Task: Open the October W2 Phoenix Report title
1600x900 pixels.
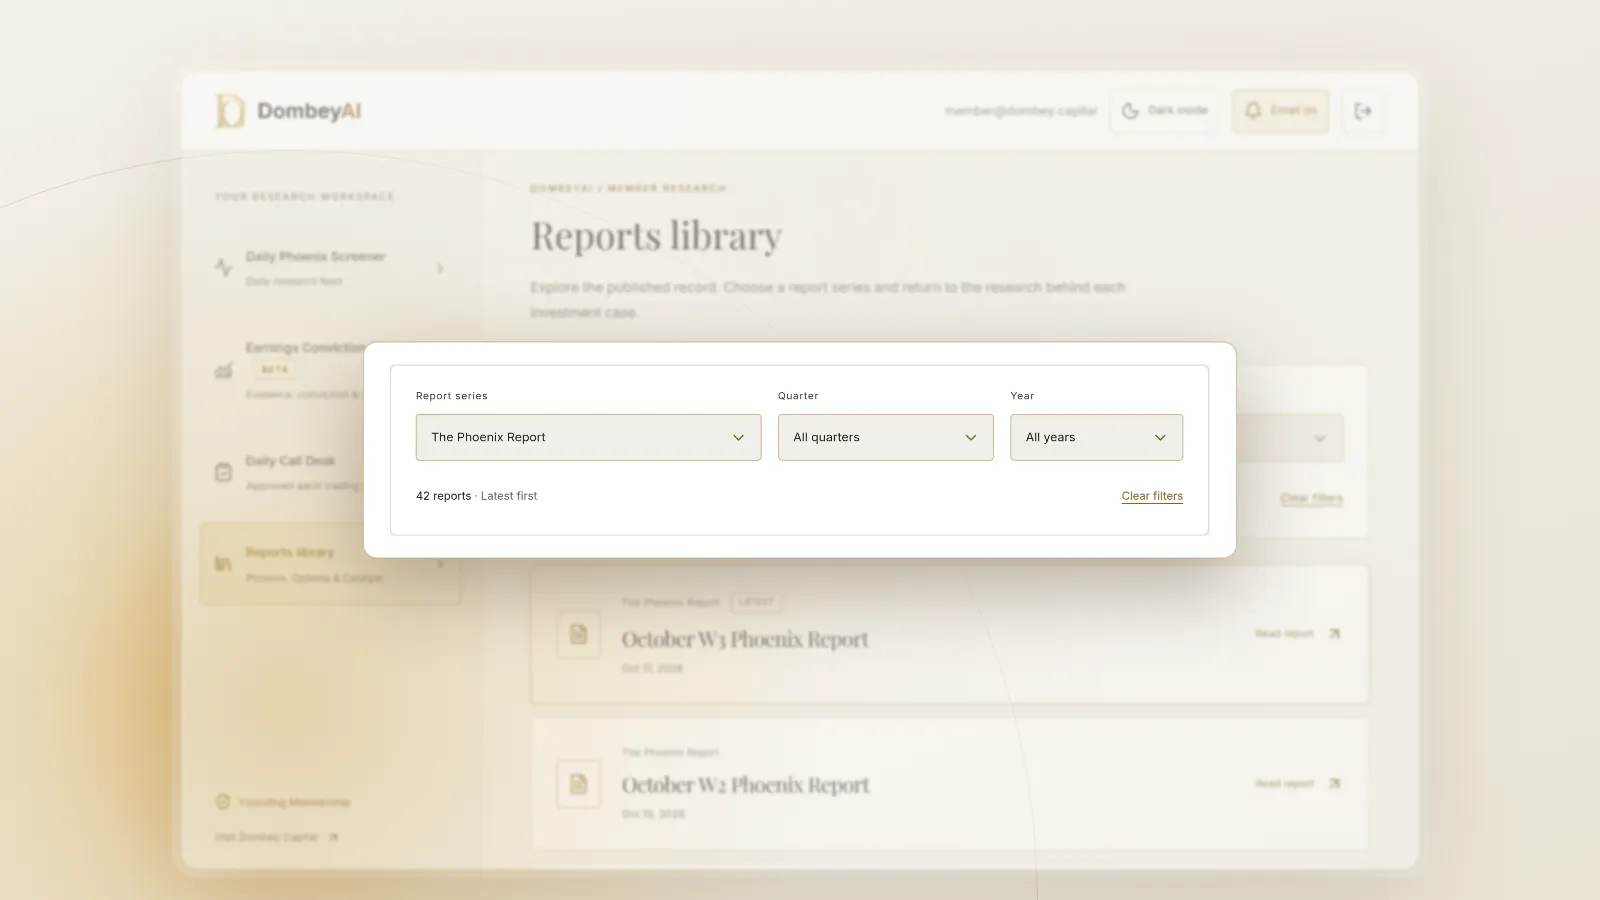Action: 745,785
